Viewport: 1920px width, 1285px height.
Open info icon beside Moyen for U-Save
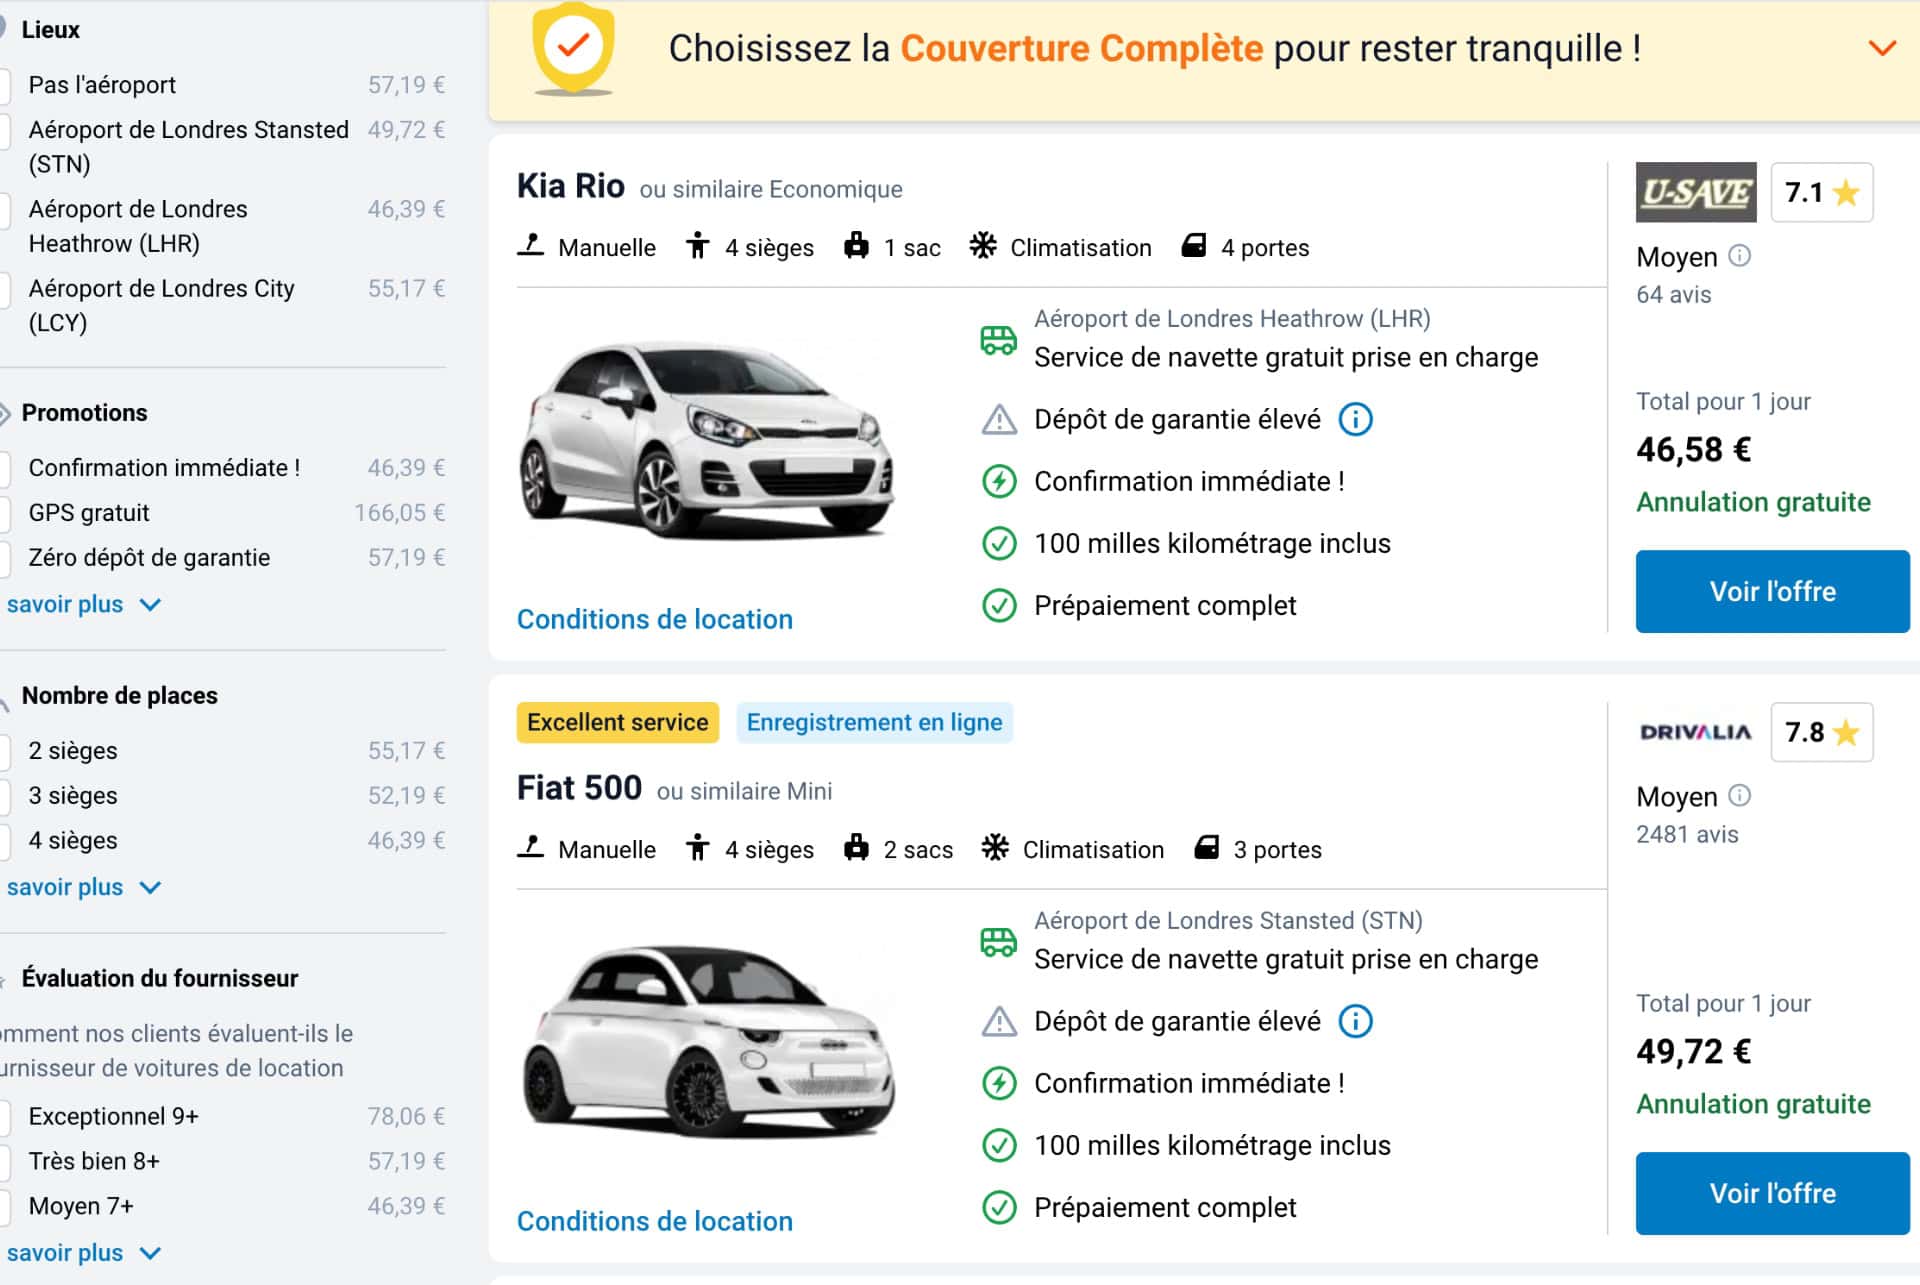(1740, 256)
